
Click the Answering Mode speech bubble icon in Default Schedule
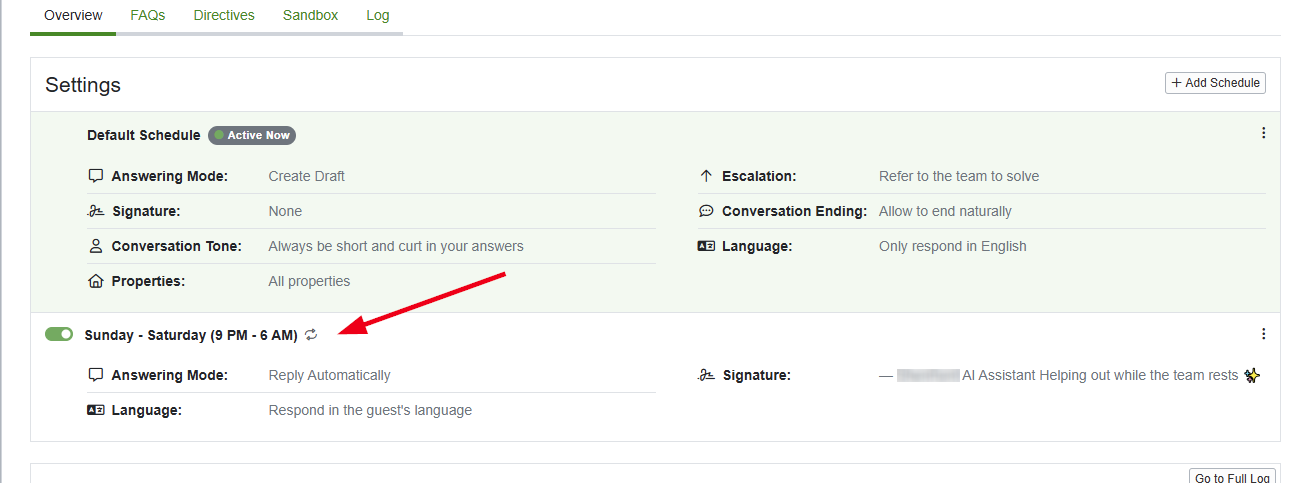tap(96, 176)
